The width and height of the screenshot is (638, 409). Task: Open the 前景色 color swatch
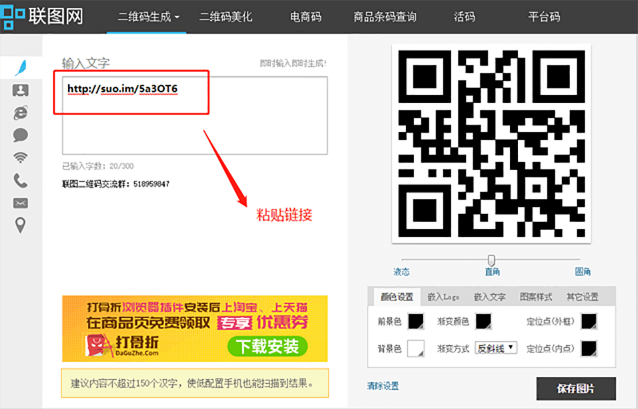(416, 322)
